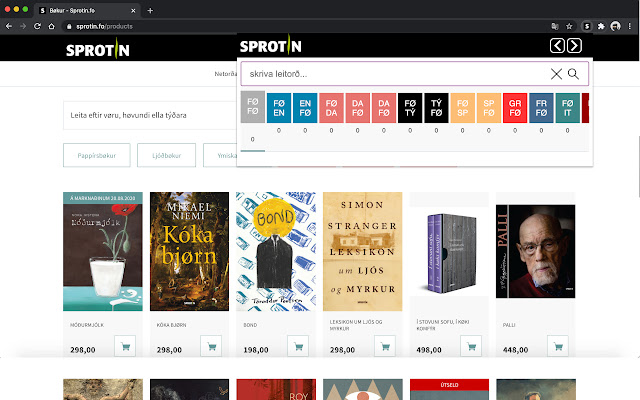Select the EN-FØ dictionary tile
The image size is (640, 400).
tap(305, 108)
